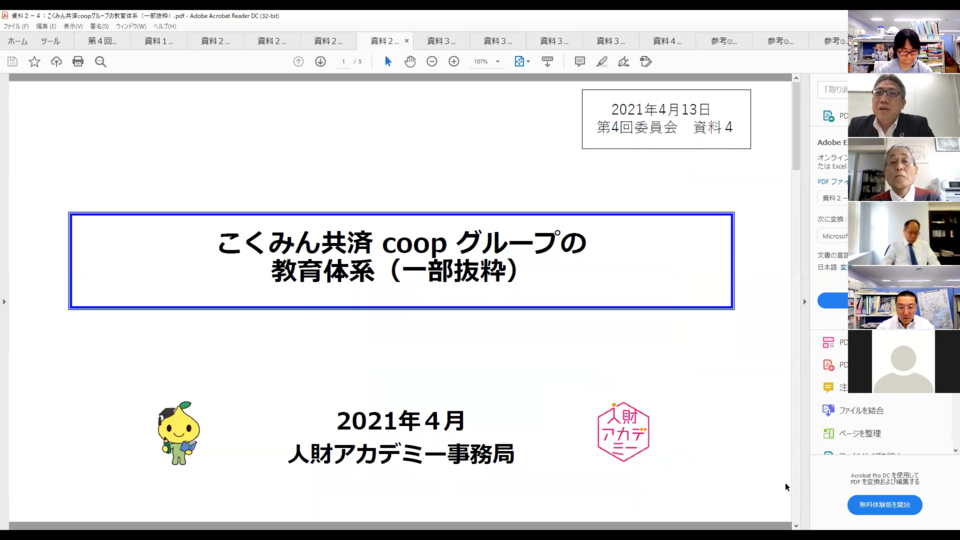
Task: Click the 第4回委員会 資料4 date box
Action: [666, 119]
